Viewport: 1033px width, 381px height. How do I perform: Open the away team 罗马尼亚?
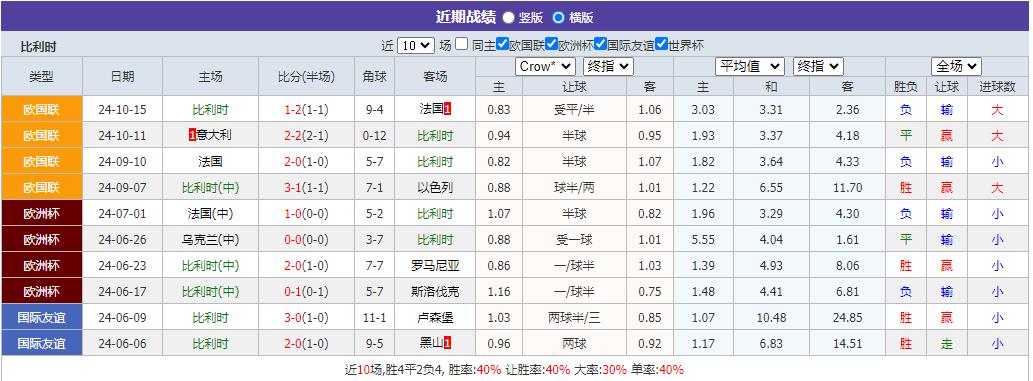435,266
